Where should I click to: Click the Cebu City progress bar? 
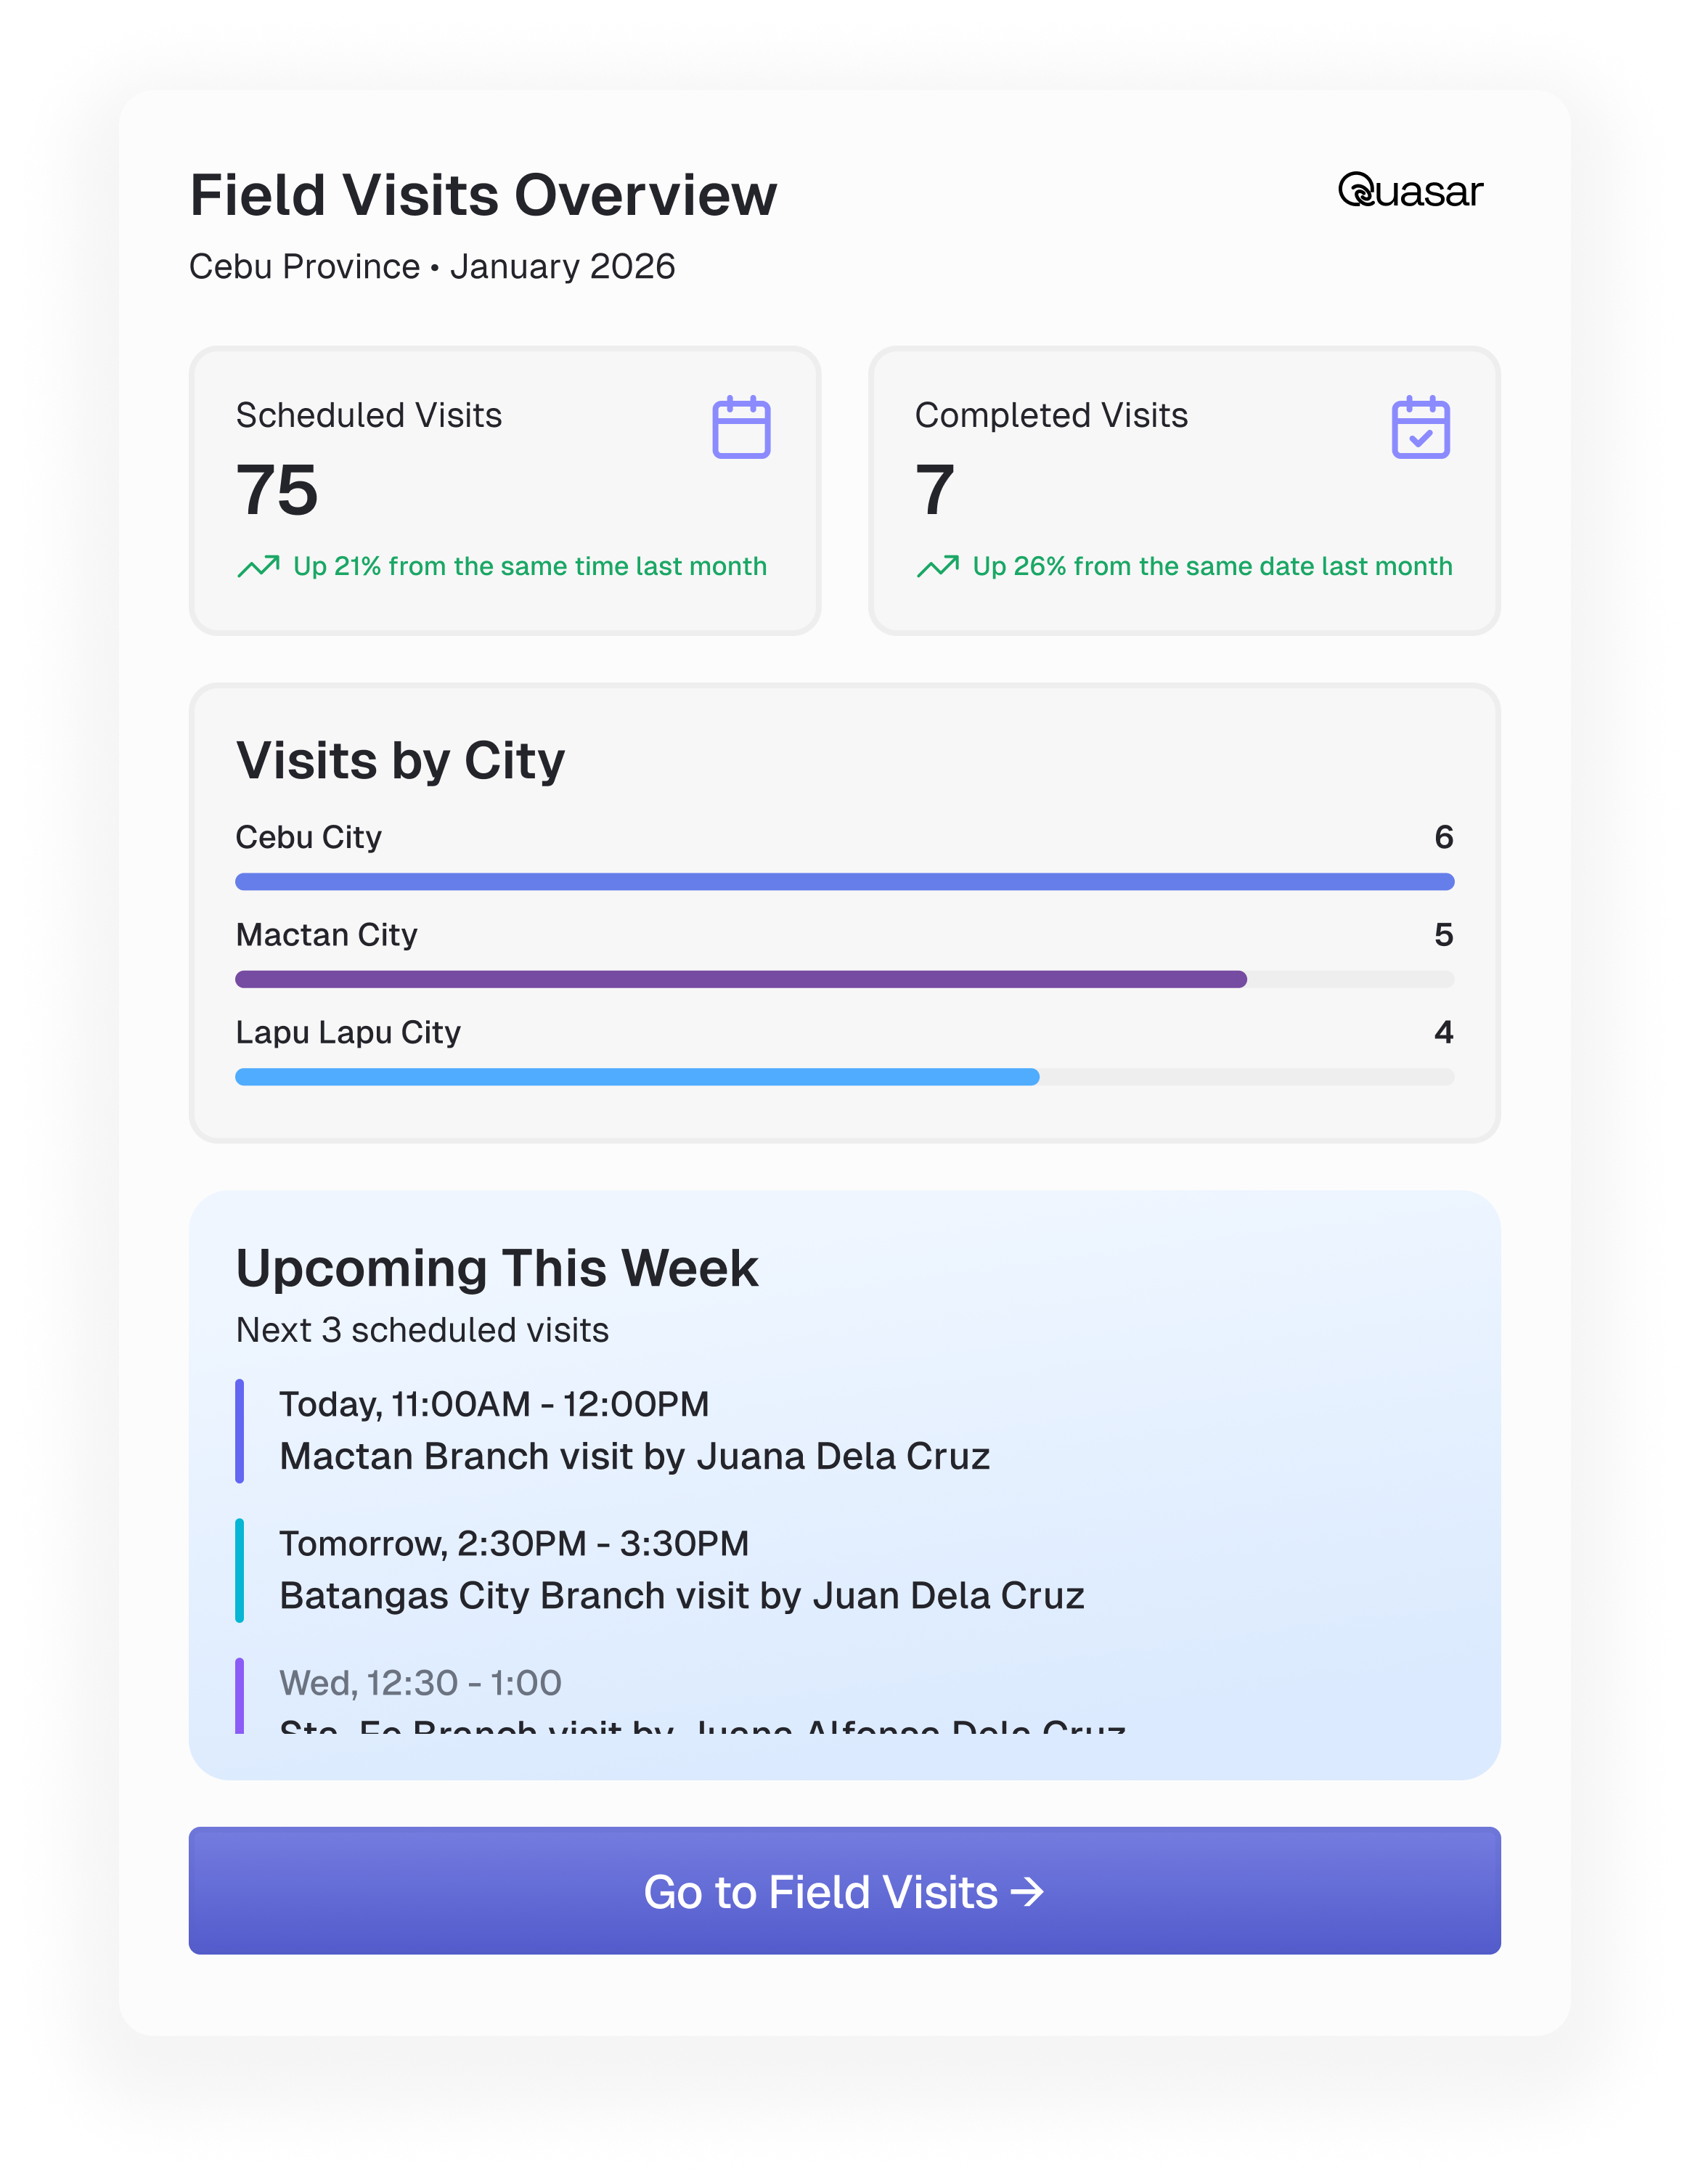coord(844,881)
